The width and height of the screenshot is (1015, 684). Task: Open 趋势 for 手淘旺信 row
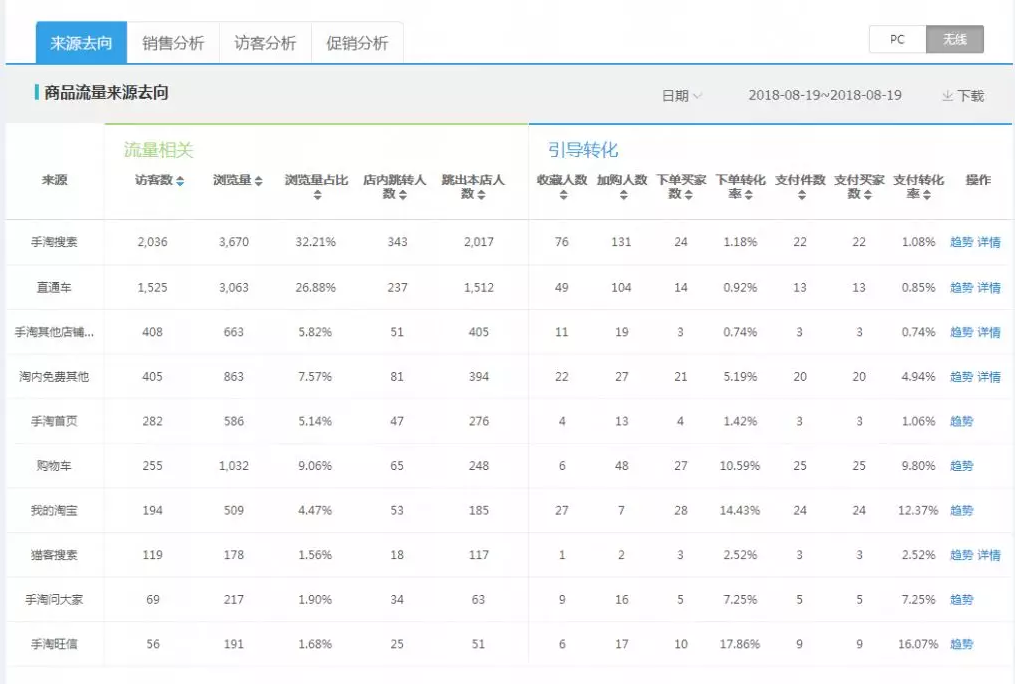[x=961, y=645]
